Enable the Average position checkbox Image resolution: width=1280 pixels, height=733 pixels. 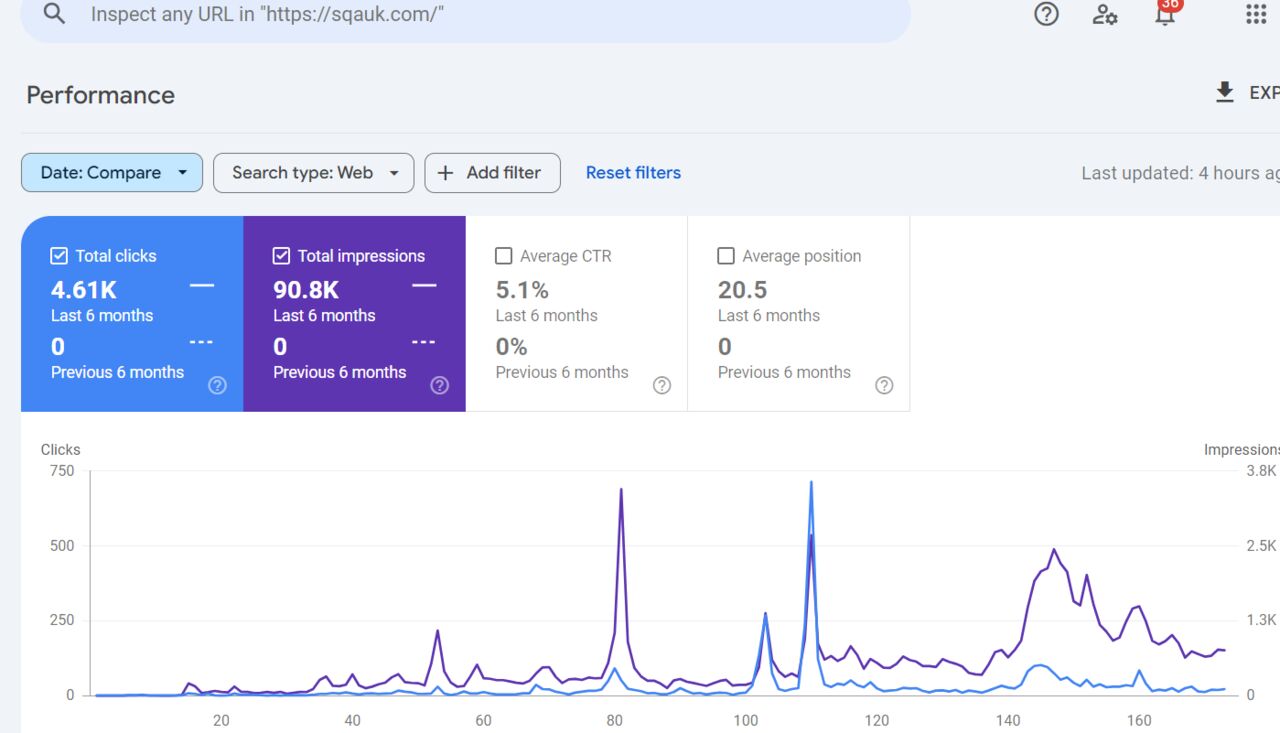pyautogui.click(x=726, y=256)
